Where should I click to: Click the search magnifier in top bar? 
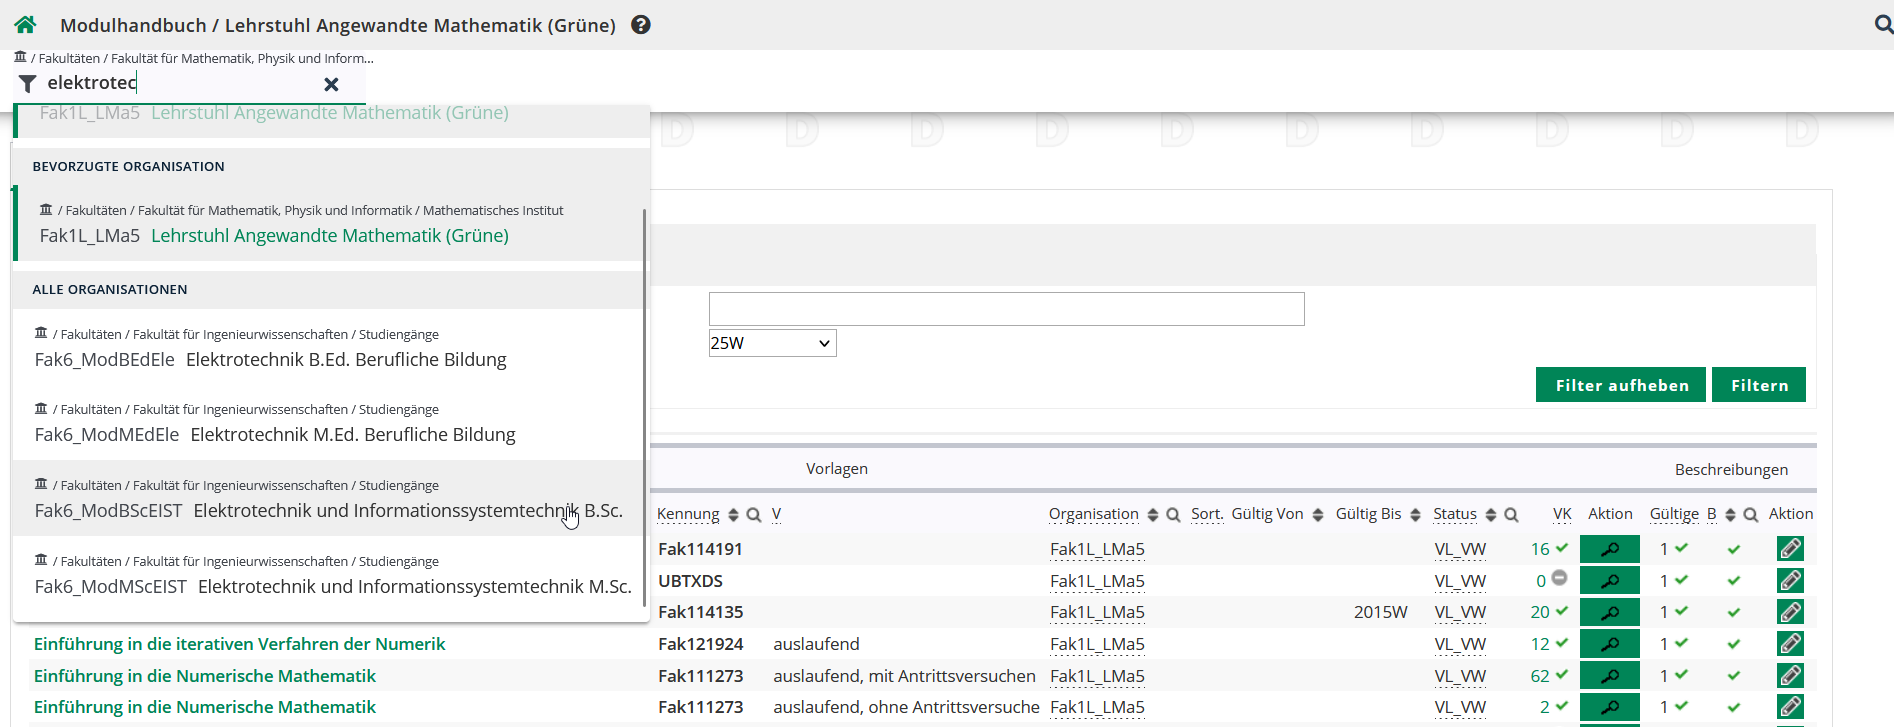1882,24
